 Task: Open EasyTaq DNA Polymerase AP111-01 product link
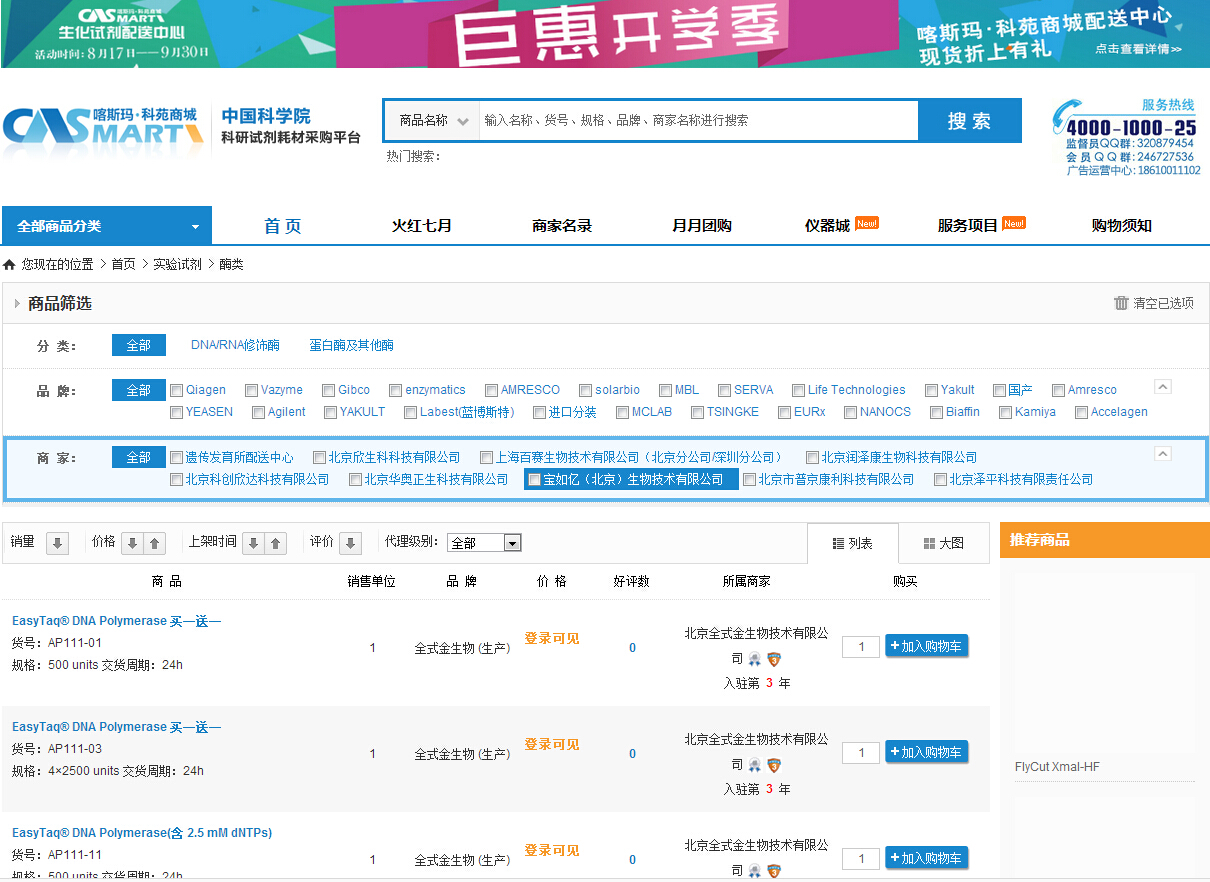click(116, 621)
